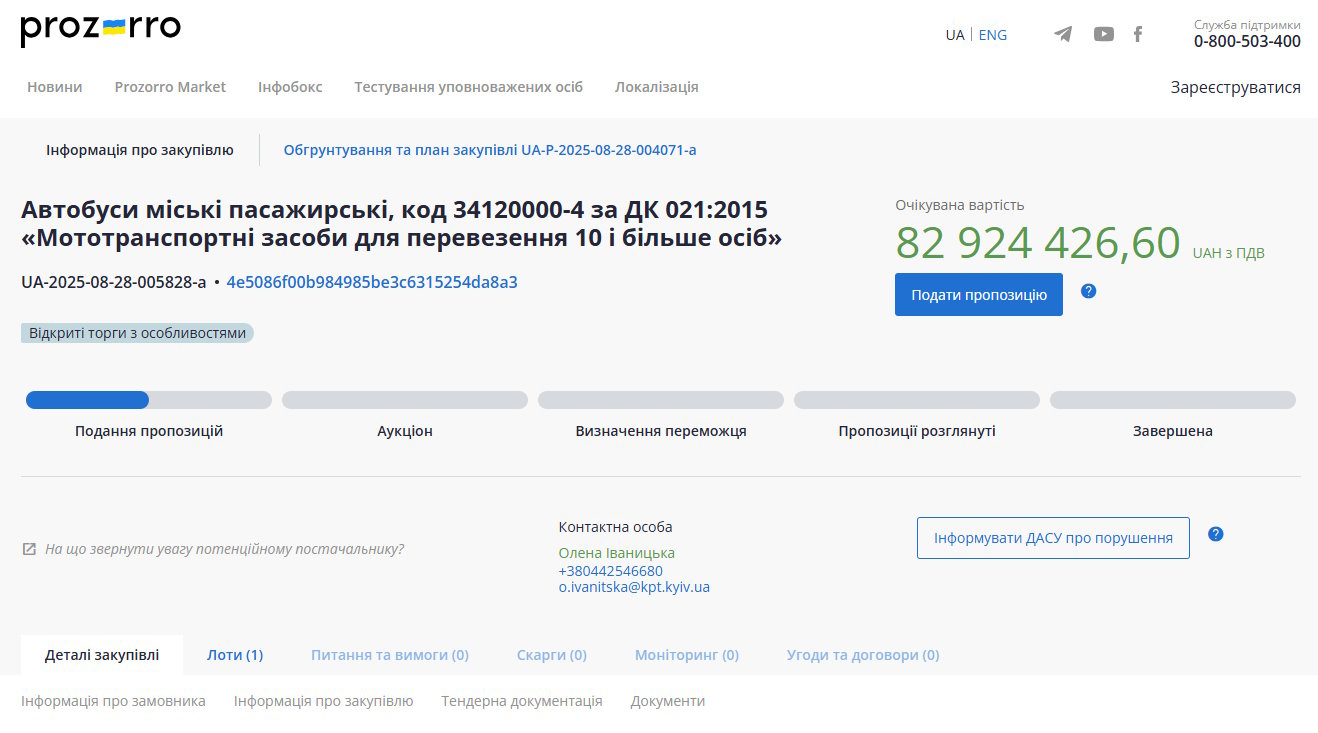Click the Подання пропозицій progress bar
1318x733 pixels.
click(148, 400)
